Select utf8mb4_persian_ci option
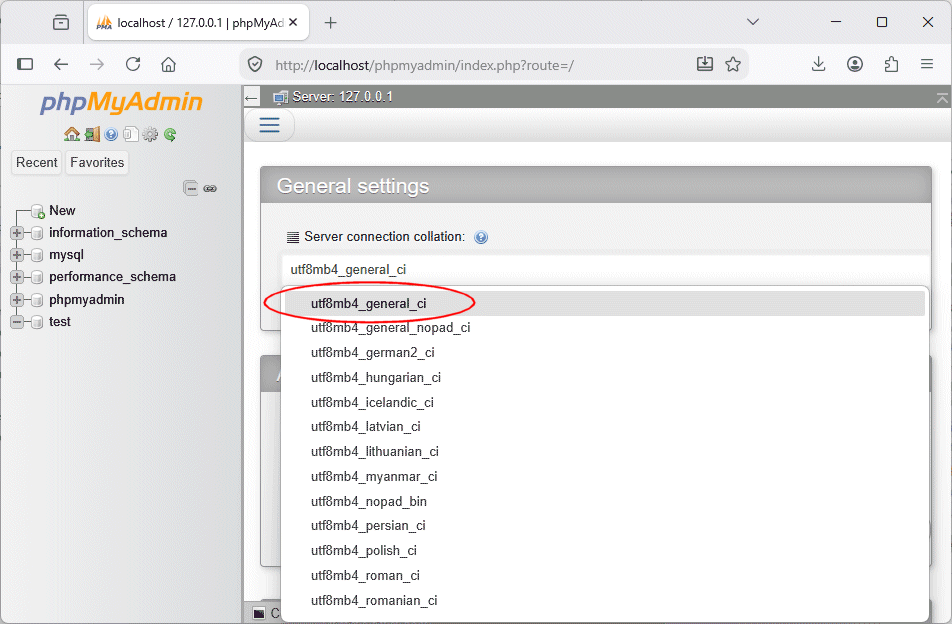This screenshot has height=624, width=952. pyautogui.click(x=605, y=526)
